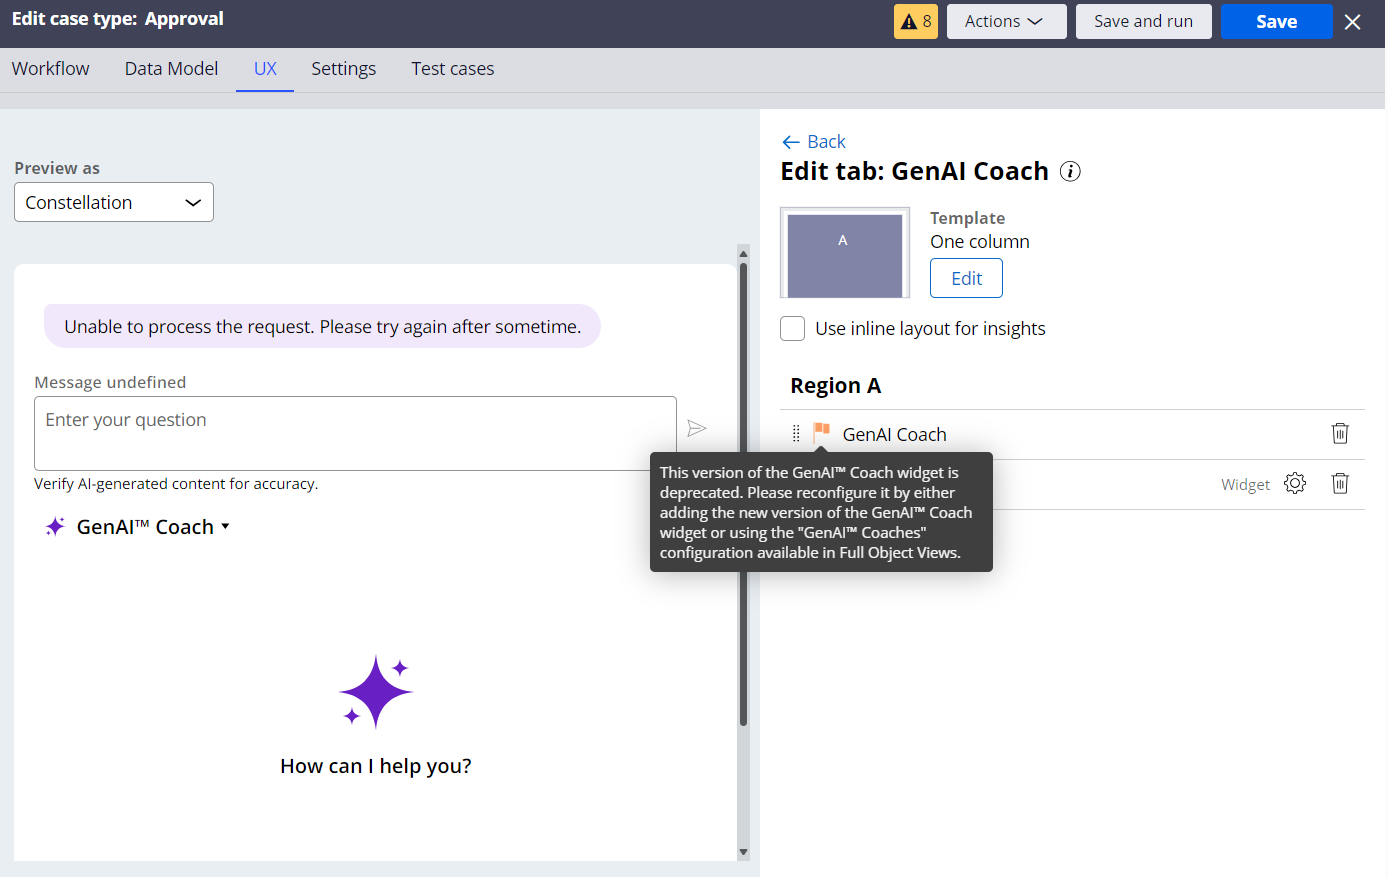This screenshot has height=877, width=1388.
Task: Go Back using the back link
Action: (813, 141)
